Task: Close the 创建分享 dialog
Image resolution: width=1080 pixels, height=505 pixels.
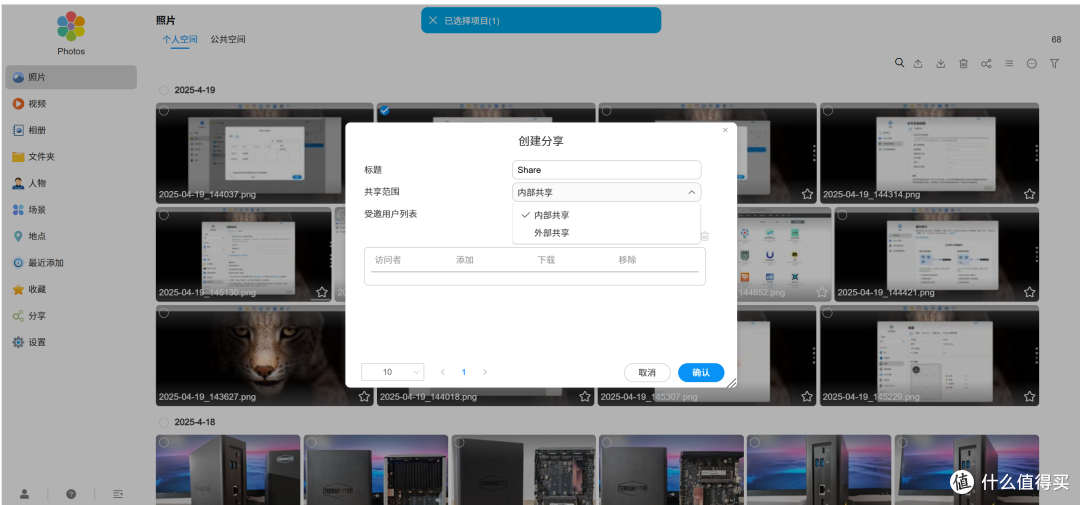Action: [x=725, y=130]
